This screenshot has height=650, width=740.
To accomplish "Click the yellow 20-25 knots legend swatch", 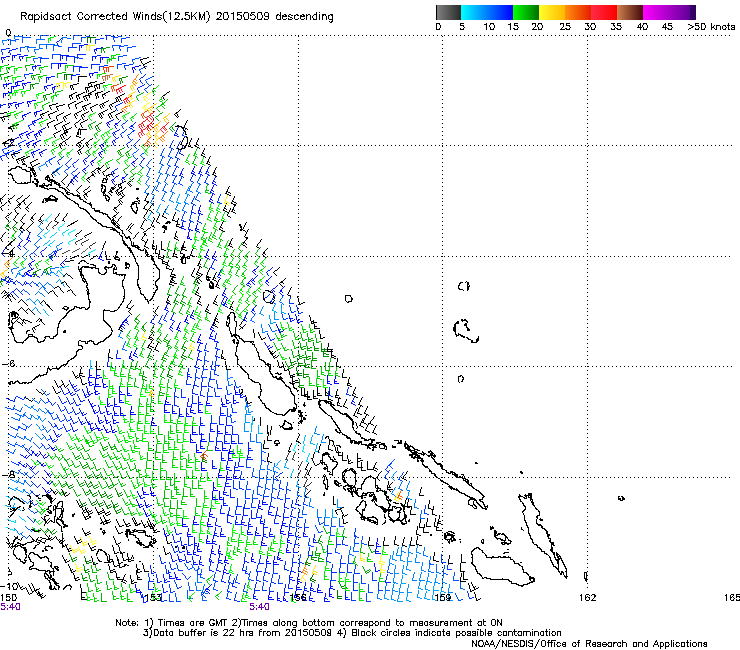I will tap(552, 12).
